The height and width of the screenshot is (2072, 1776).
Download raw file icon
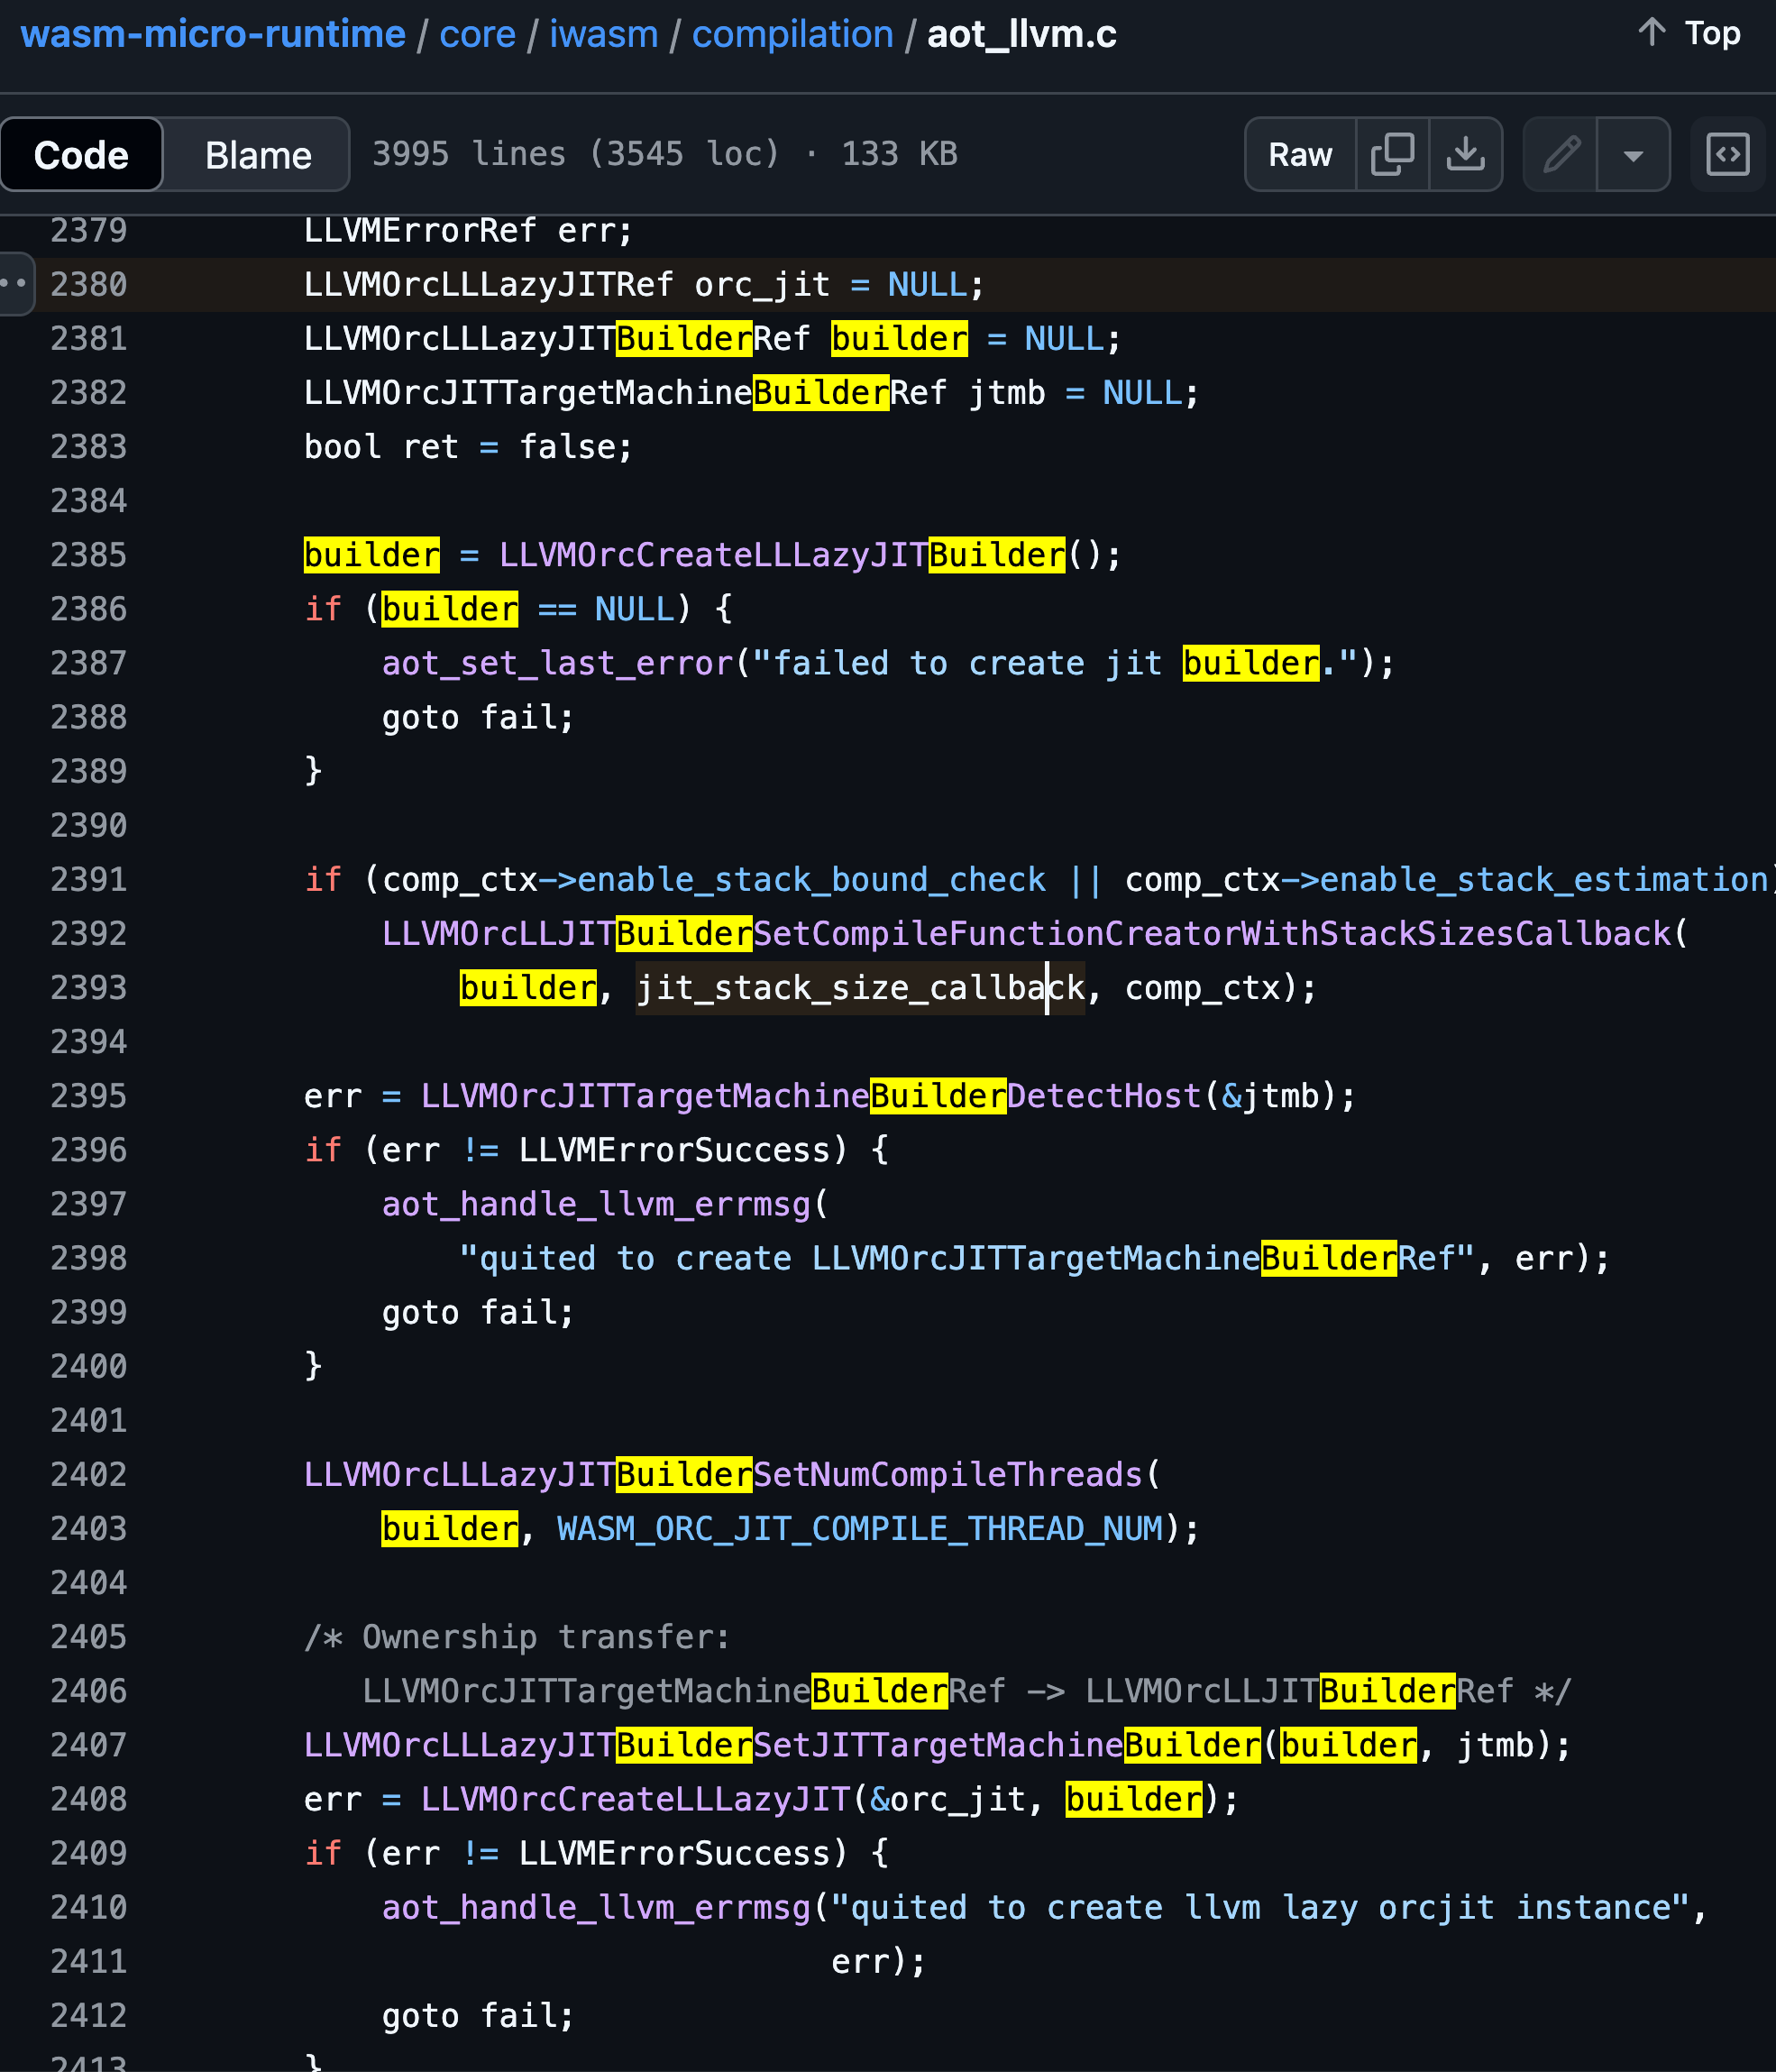(x=1465, y=154)
